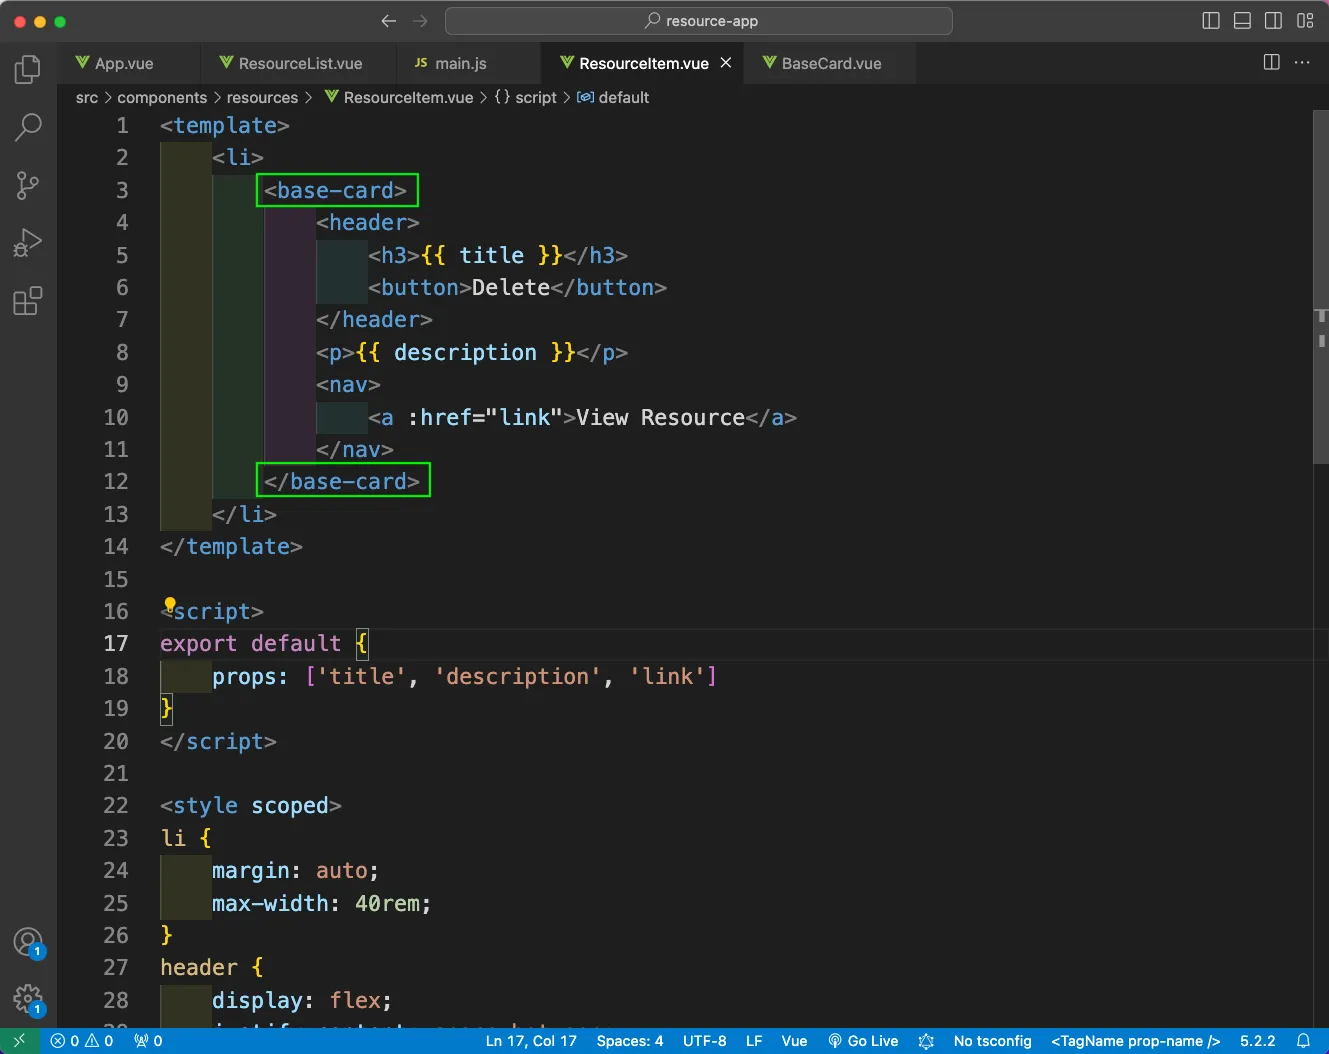Open Source Control view icon

point(28,185)
